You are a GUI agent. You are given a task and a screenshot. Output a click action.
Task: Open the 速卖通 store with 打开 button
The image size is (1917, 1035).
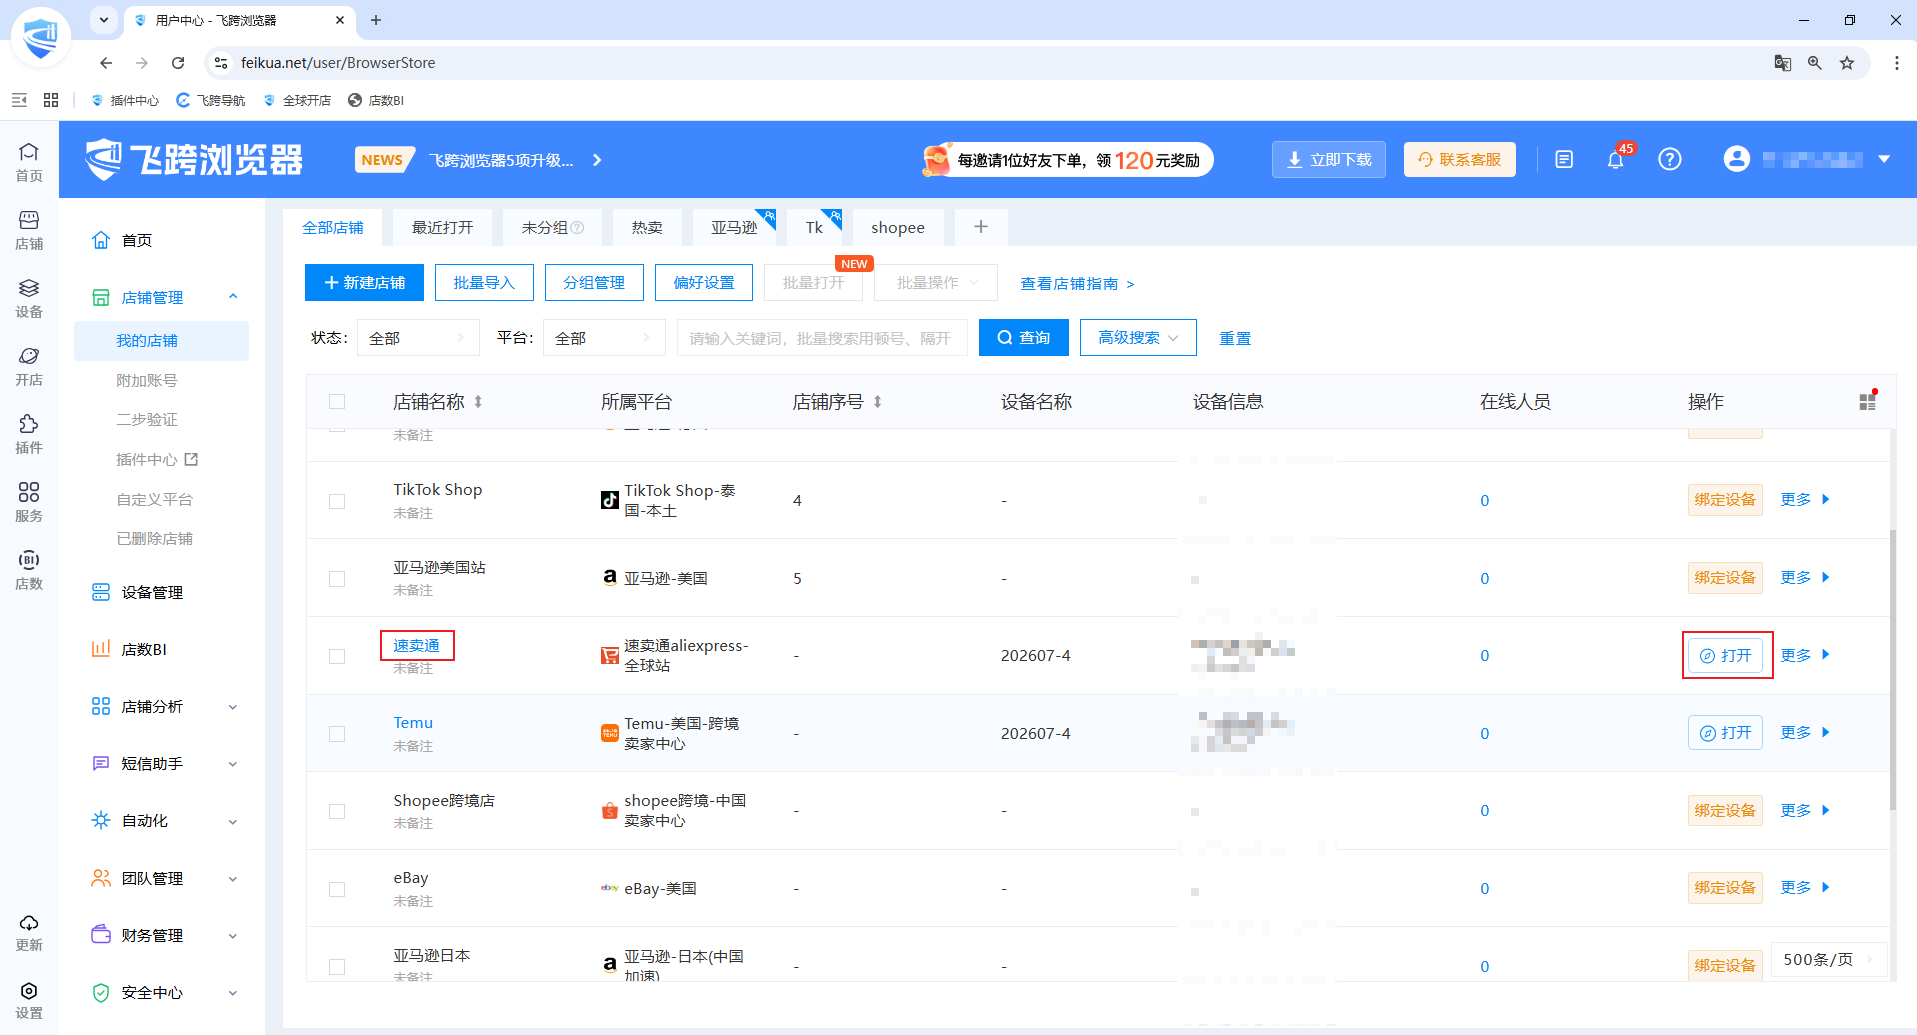(1726, 656)
